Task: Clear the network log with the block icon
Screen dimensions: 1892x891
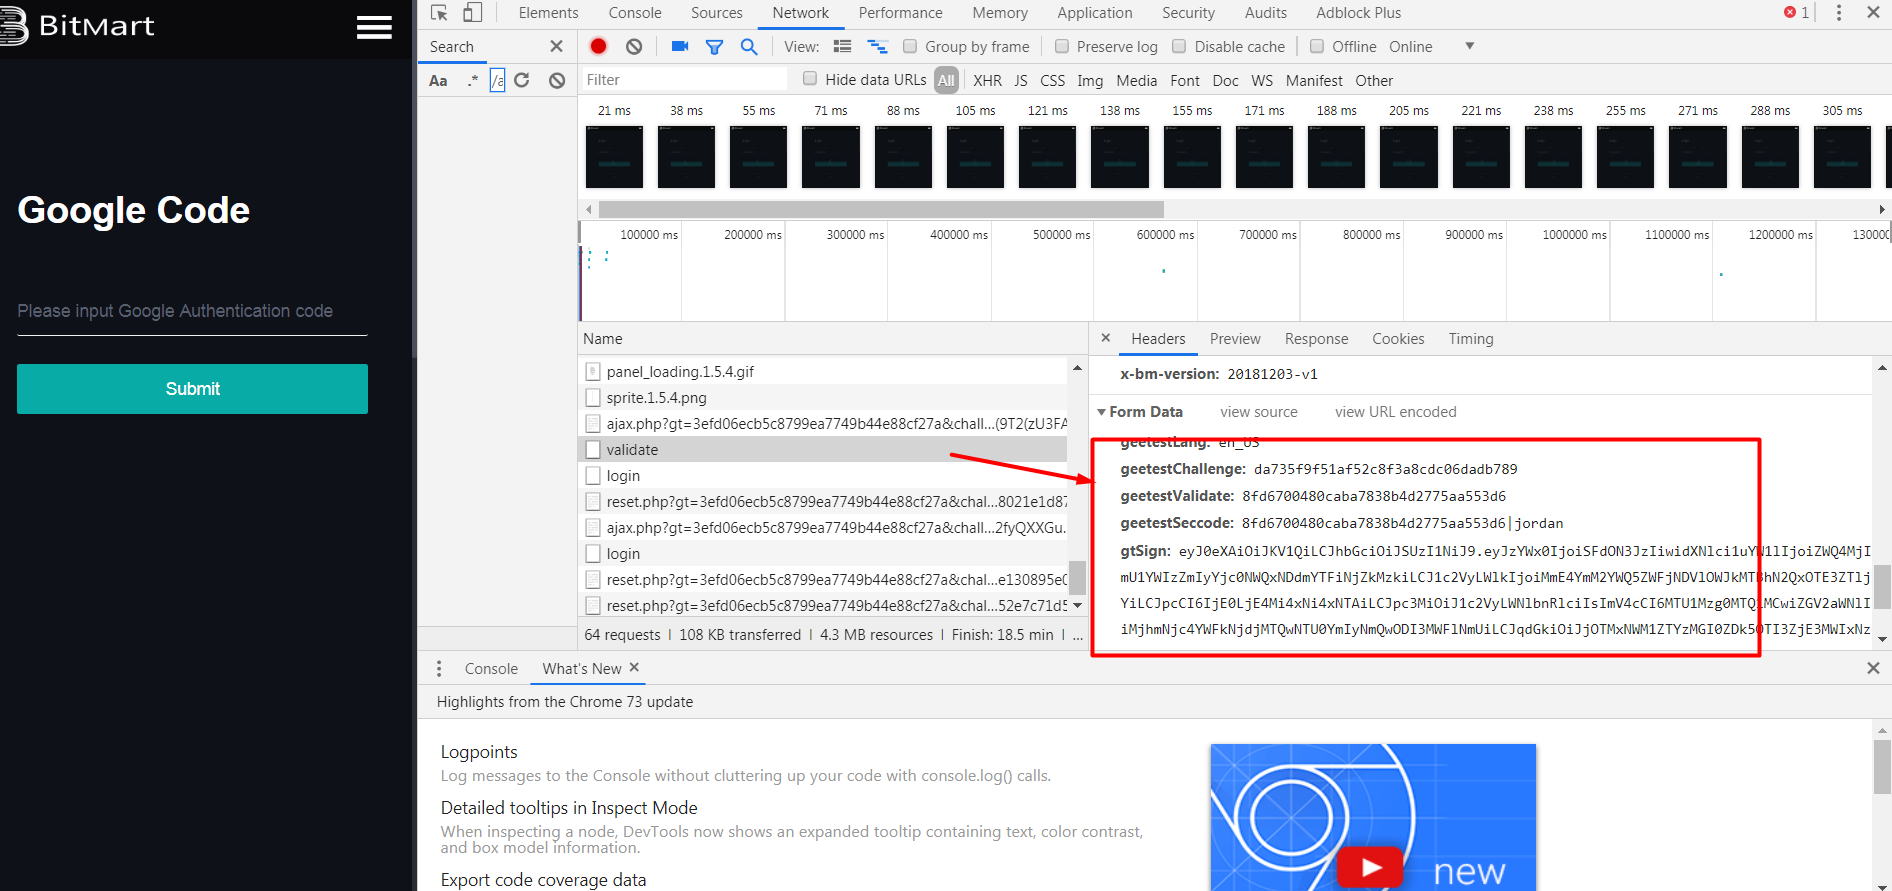Action: point(634,46)
